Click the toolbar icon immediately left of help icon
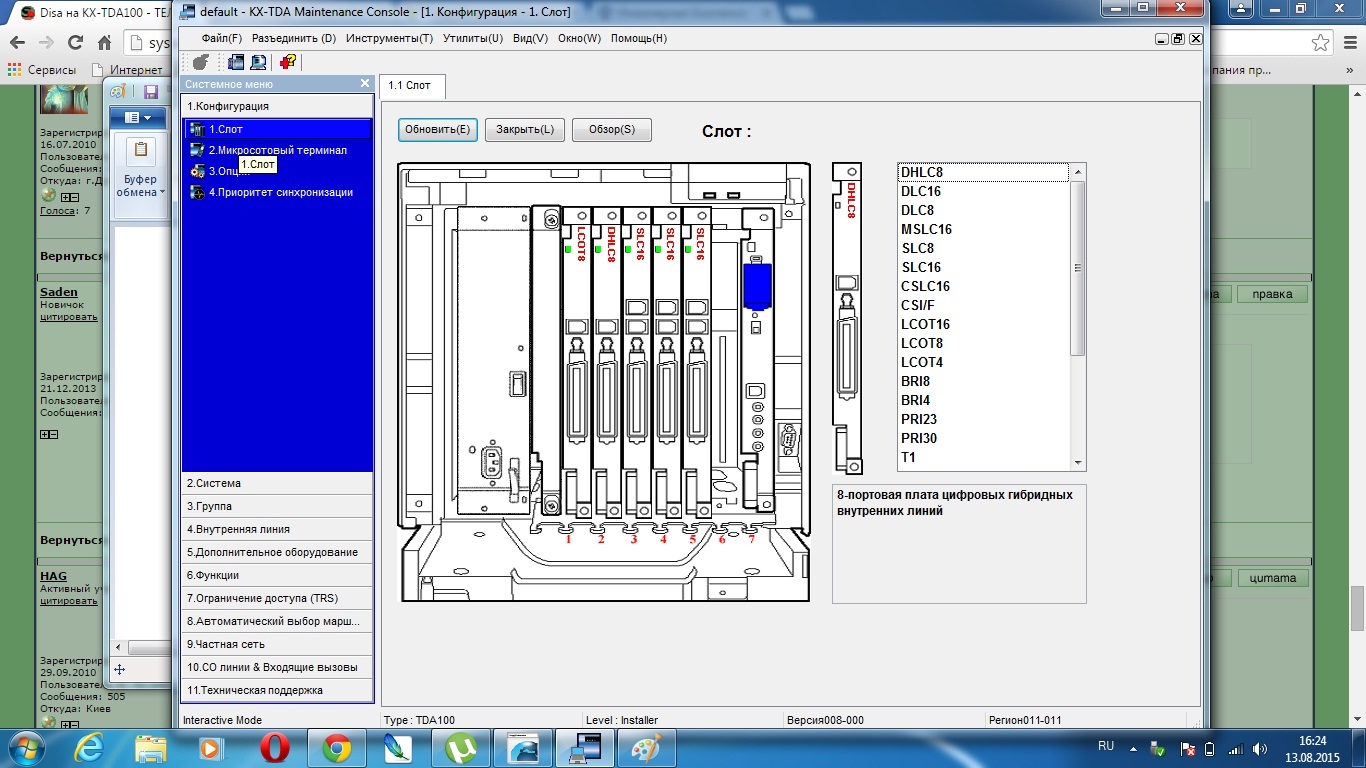 (258, 62)
